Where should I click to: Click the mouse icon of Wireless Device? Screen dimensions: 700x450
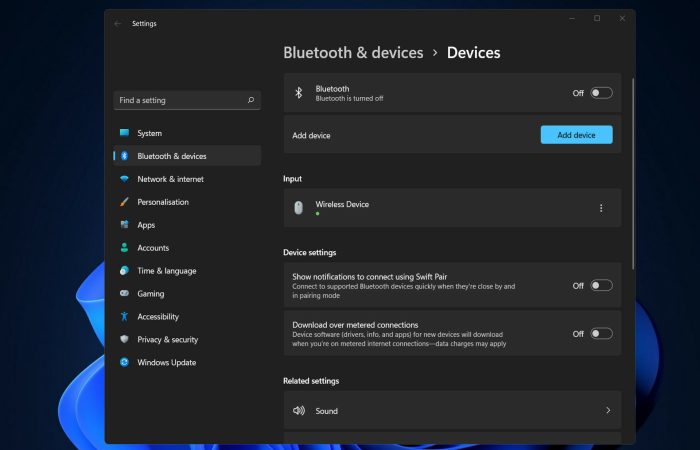[299, 208]
